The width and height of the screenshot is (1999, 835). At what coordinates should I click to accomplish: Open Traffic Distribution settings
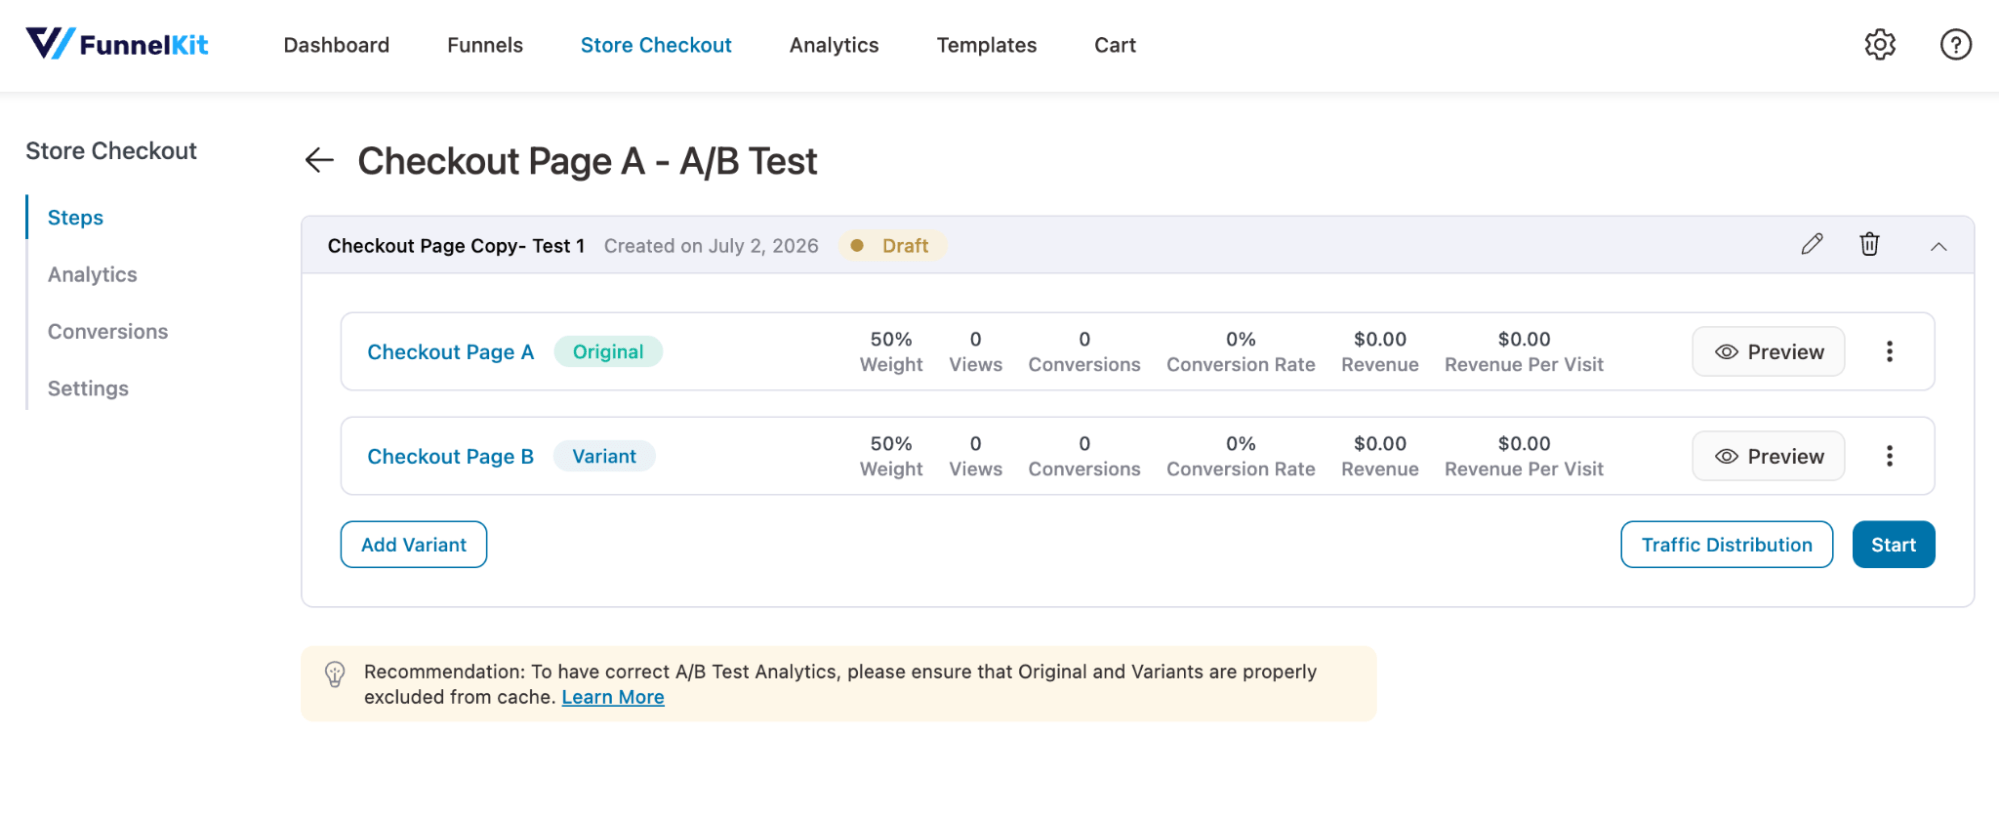coord(1727,544)
